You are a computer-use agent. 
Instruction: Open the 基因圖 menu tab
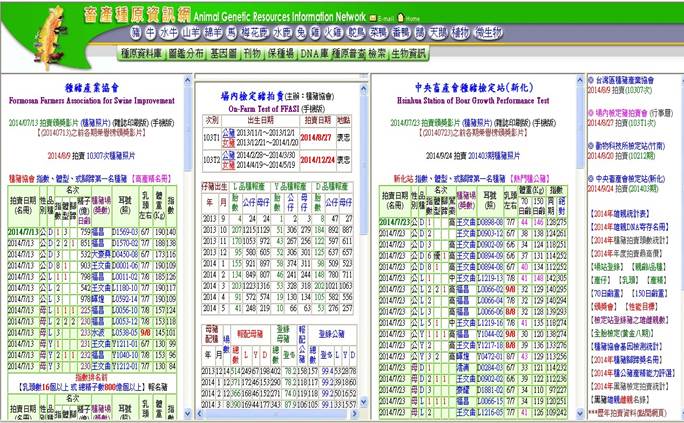point(223,54)
